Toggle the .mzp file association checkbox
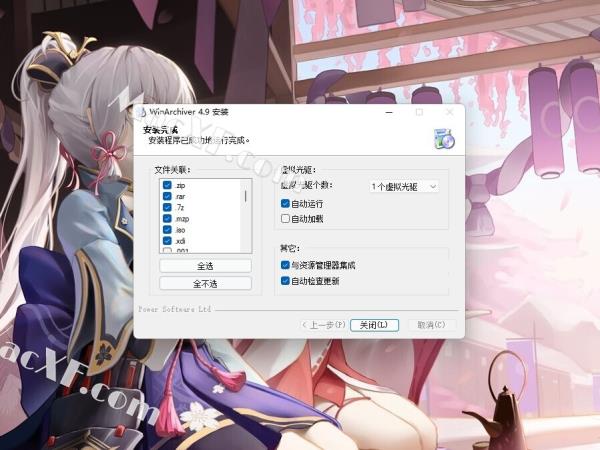 pos(167,218)
